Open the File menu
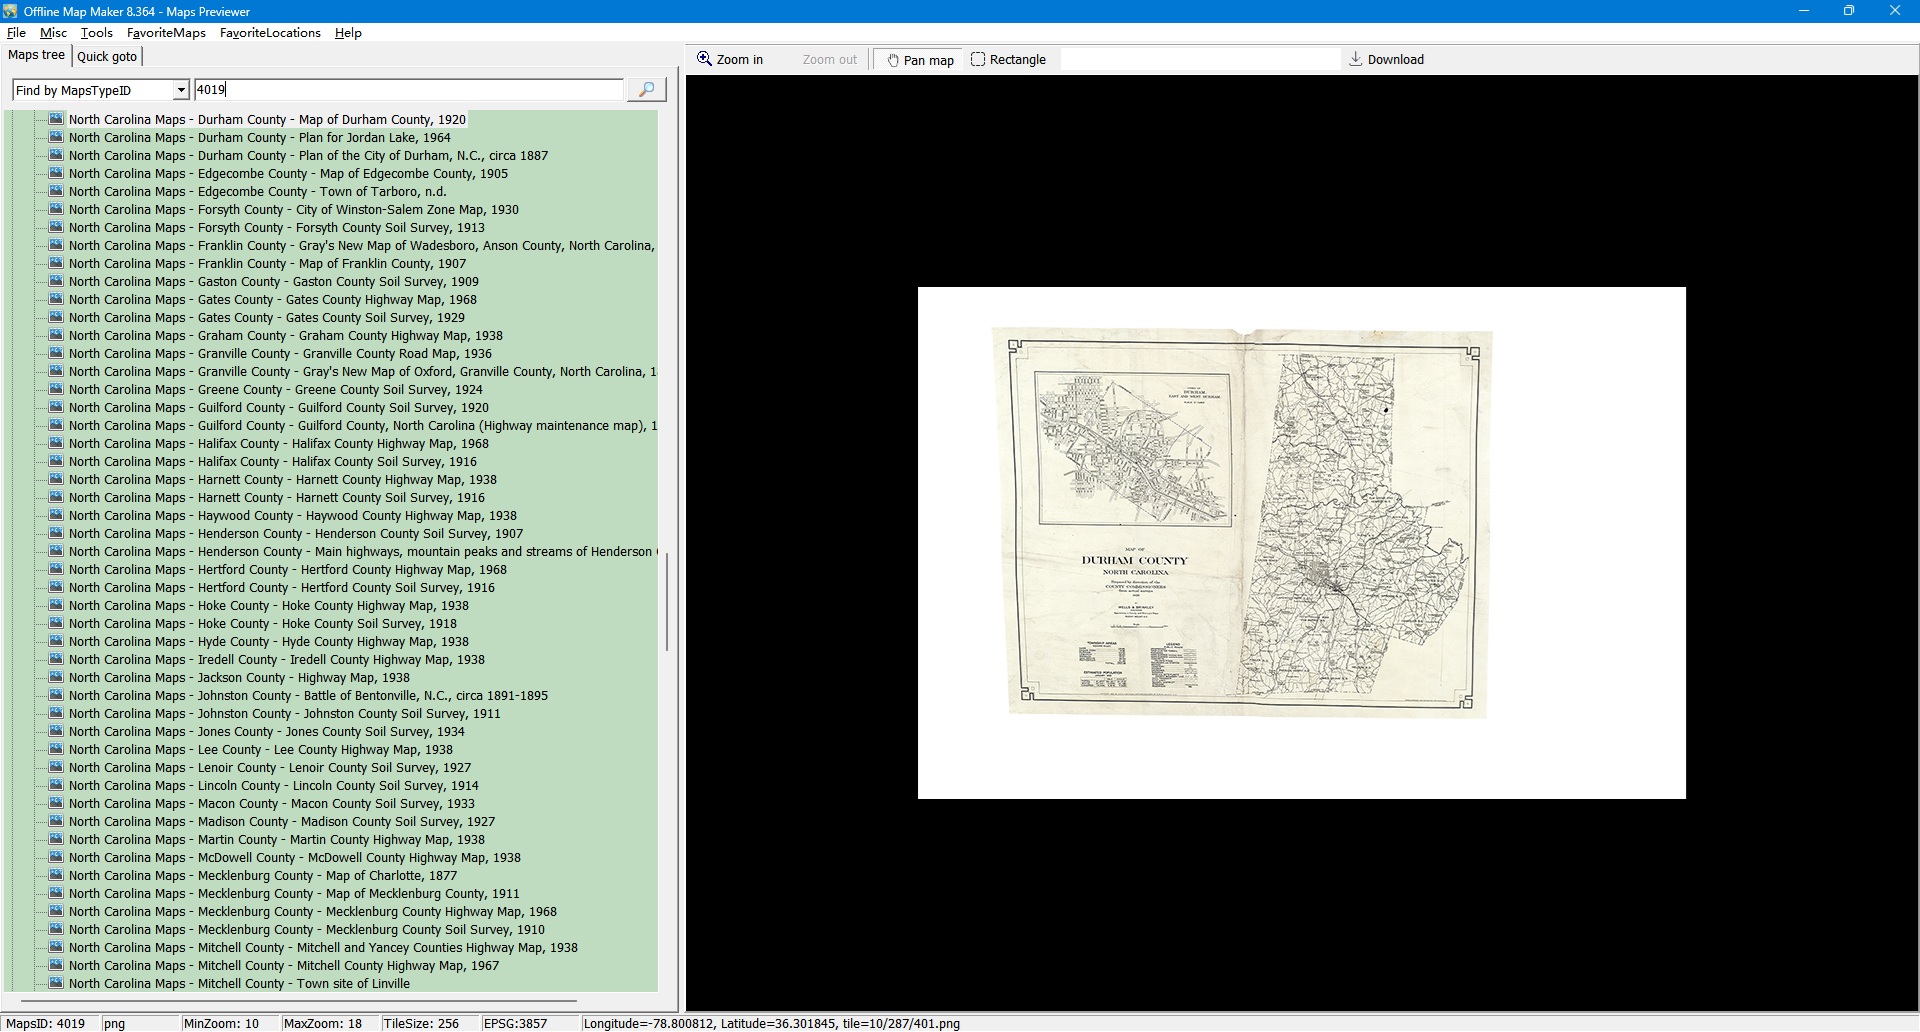The width and height of the screenshot is (1920, 1032). click(x=16, y=33)
